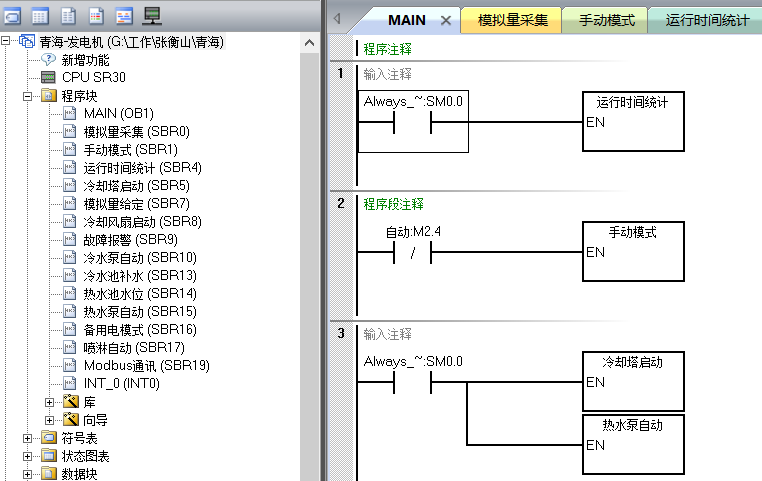This screenshot has width=762, height=481.
Task: Click the icon beside INT_0 (INT0)
Action: [69, 383]
